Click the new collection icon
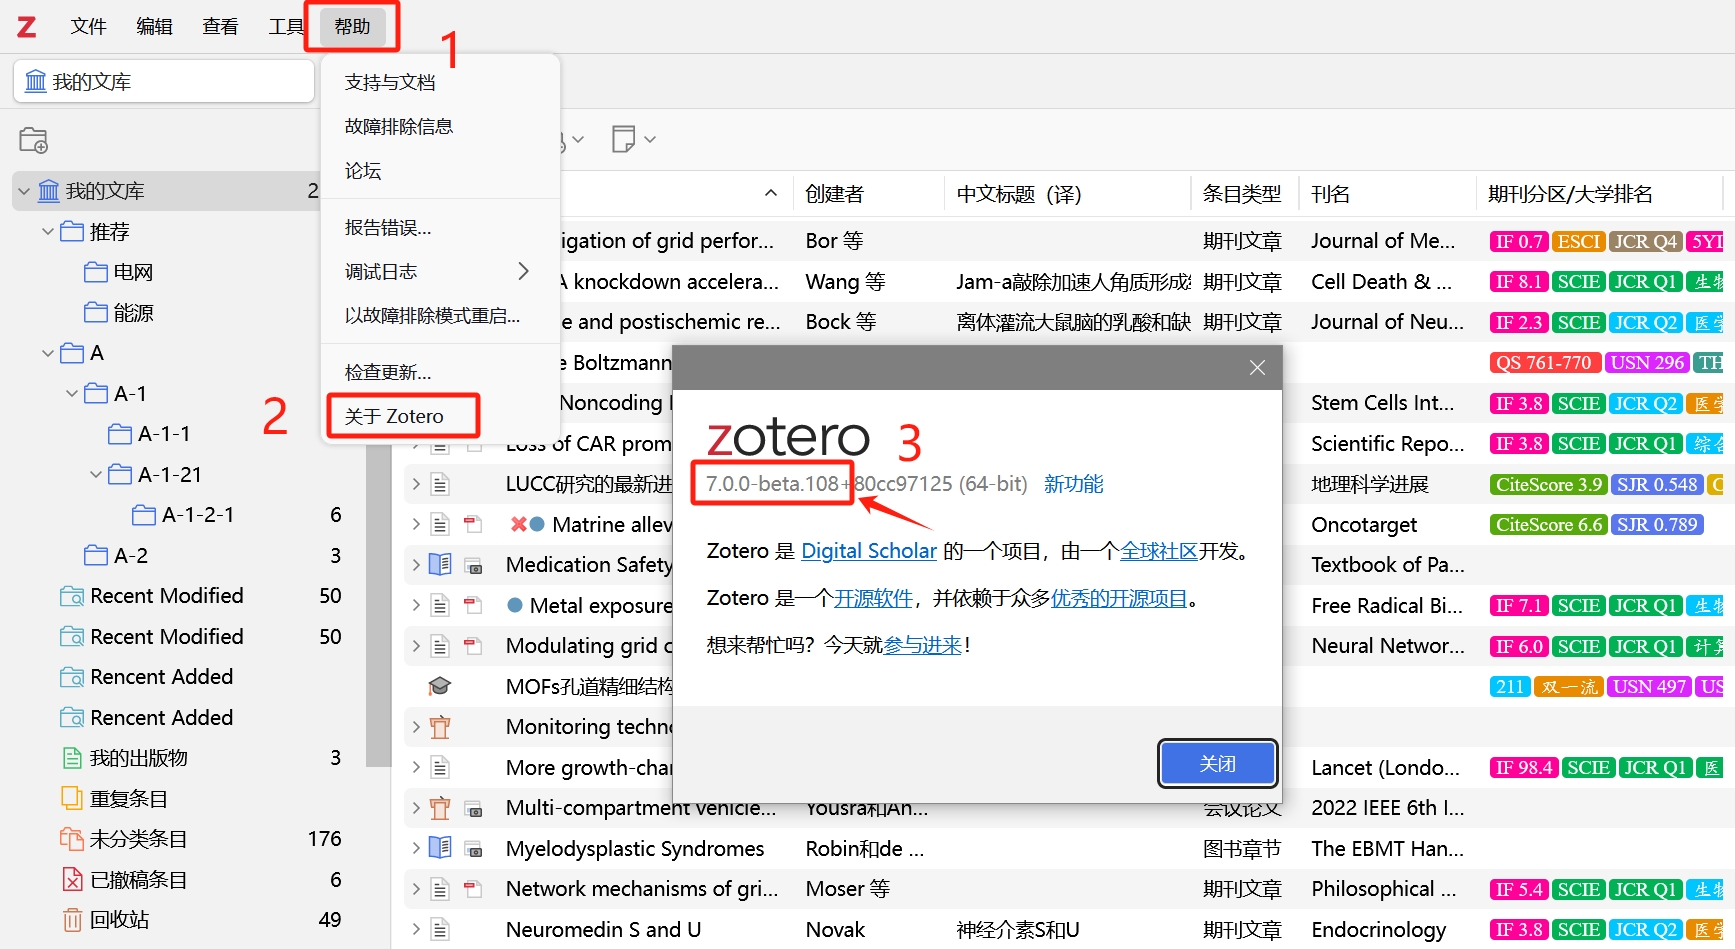This screenshot has height=949, width=1735. [33, 140]
